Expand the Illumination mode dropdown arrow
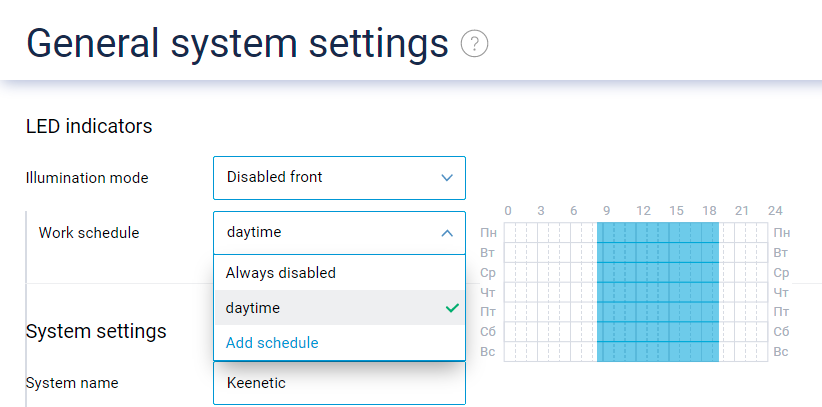 [x=447, y=178]
